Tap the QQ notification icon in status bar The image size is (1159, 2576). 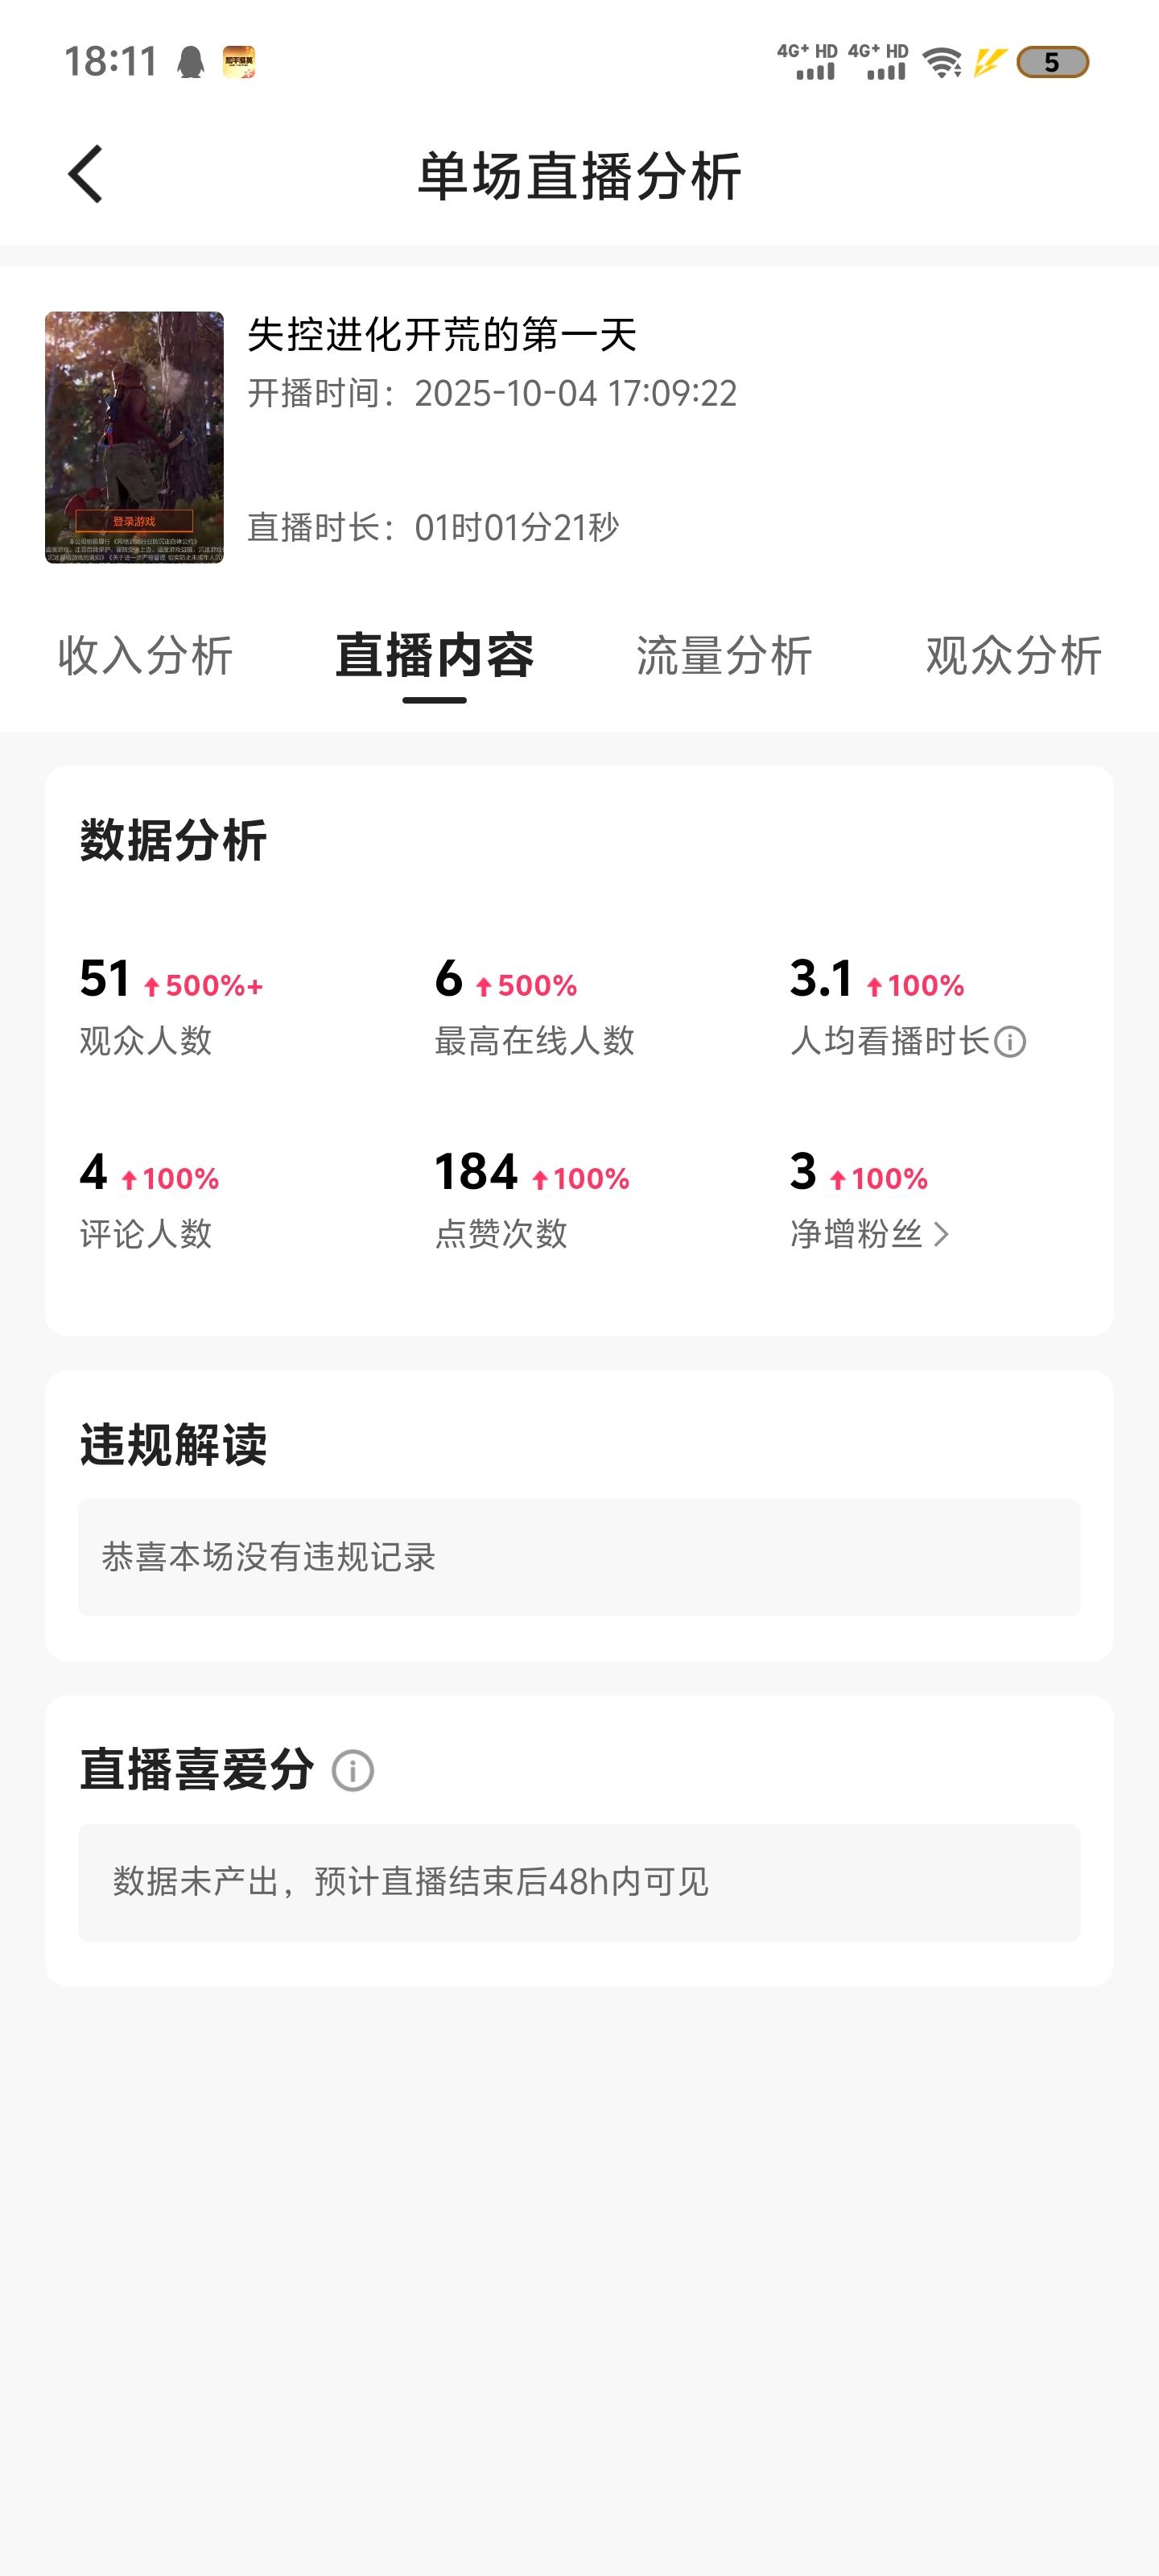pos(190,63)
